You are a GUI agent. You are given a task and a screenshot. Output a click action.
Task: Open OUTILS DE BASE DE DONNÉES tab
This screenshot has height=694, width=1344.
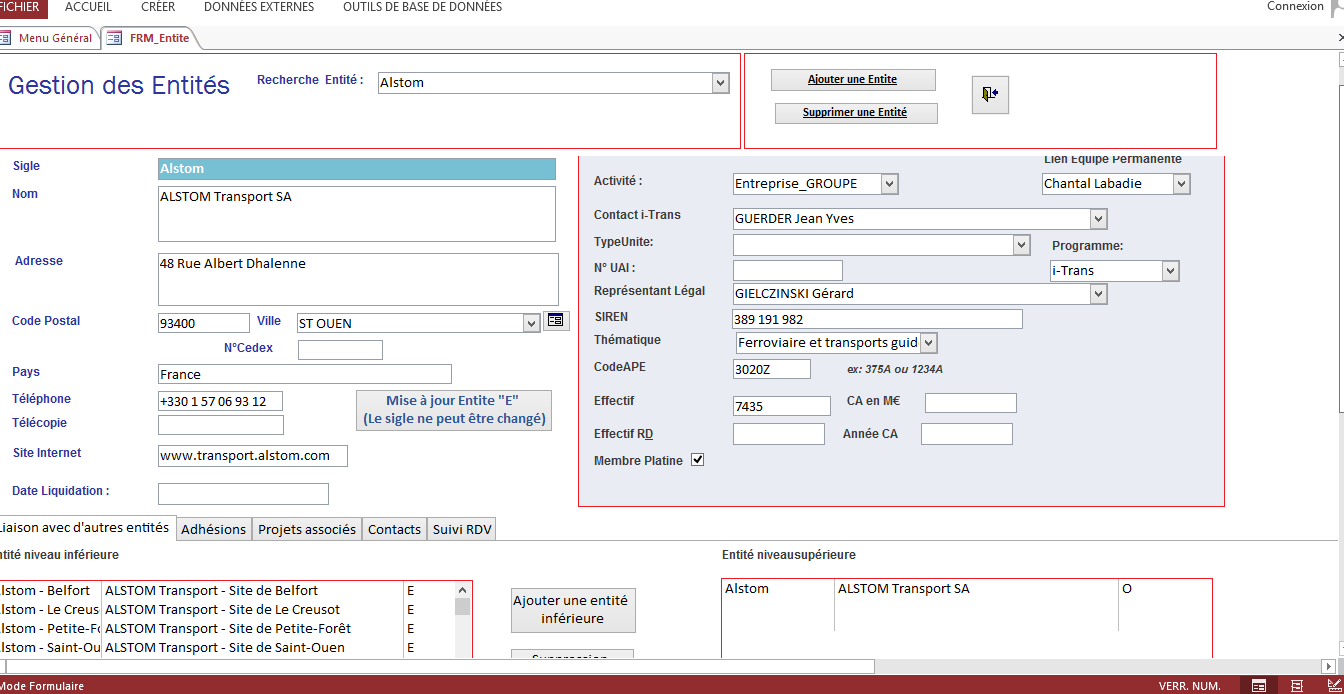423,7
